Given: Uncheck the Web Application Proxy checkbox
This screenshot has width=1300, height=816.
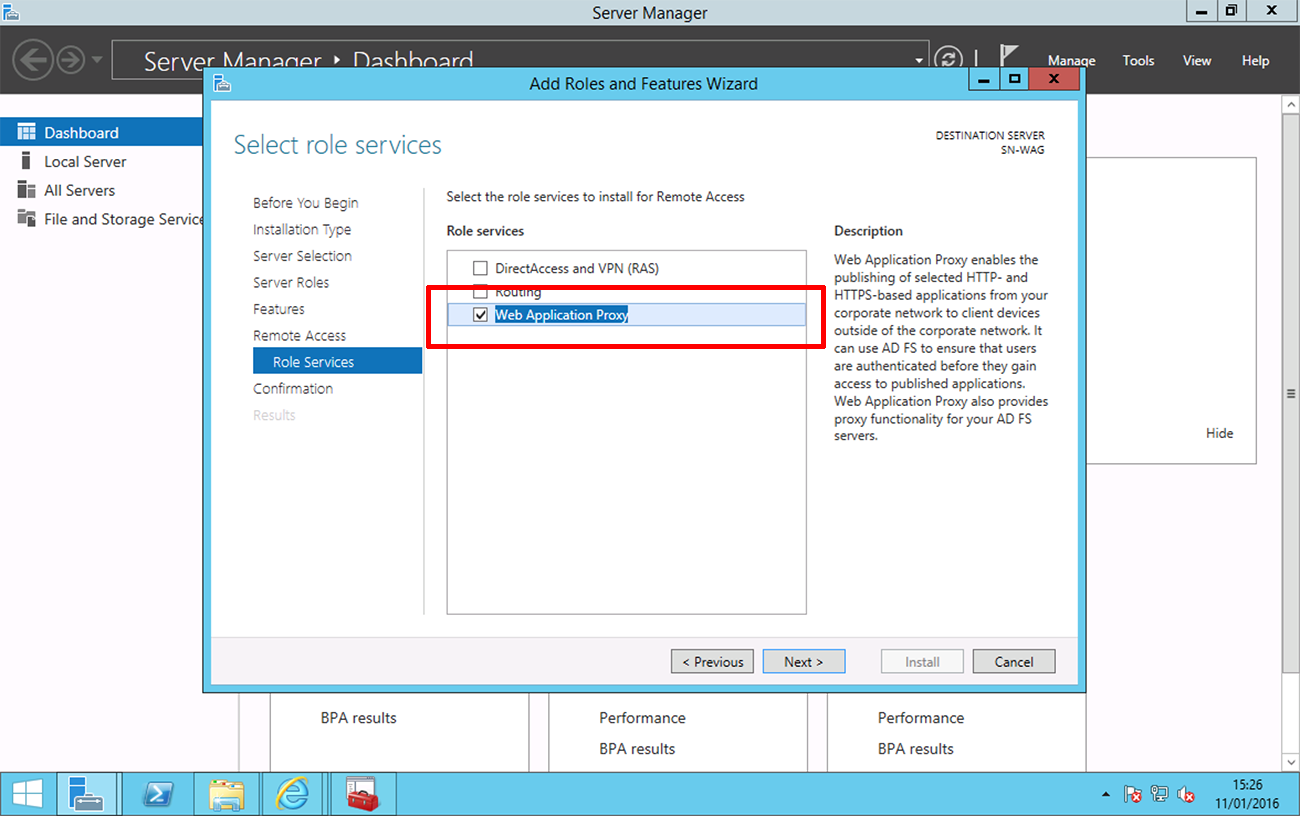Looking at the screenshot, I should point(480,315).
